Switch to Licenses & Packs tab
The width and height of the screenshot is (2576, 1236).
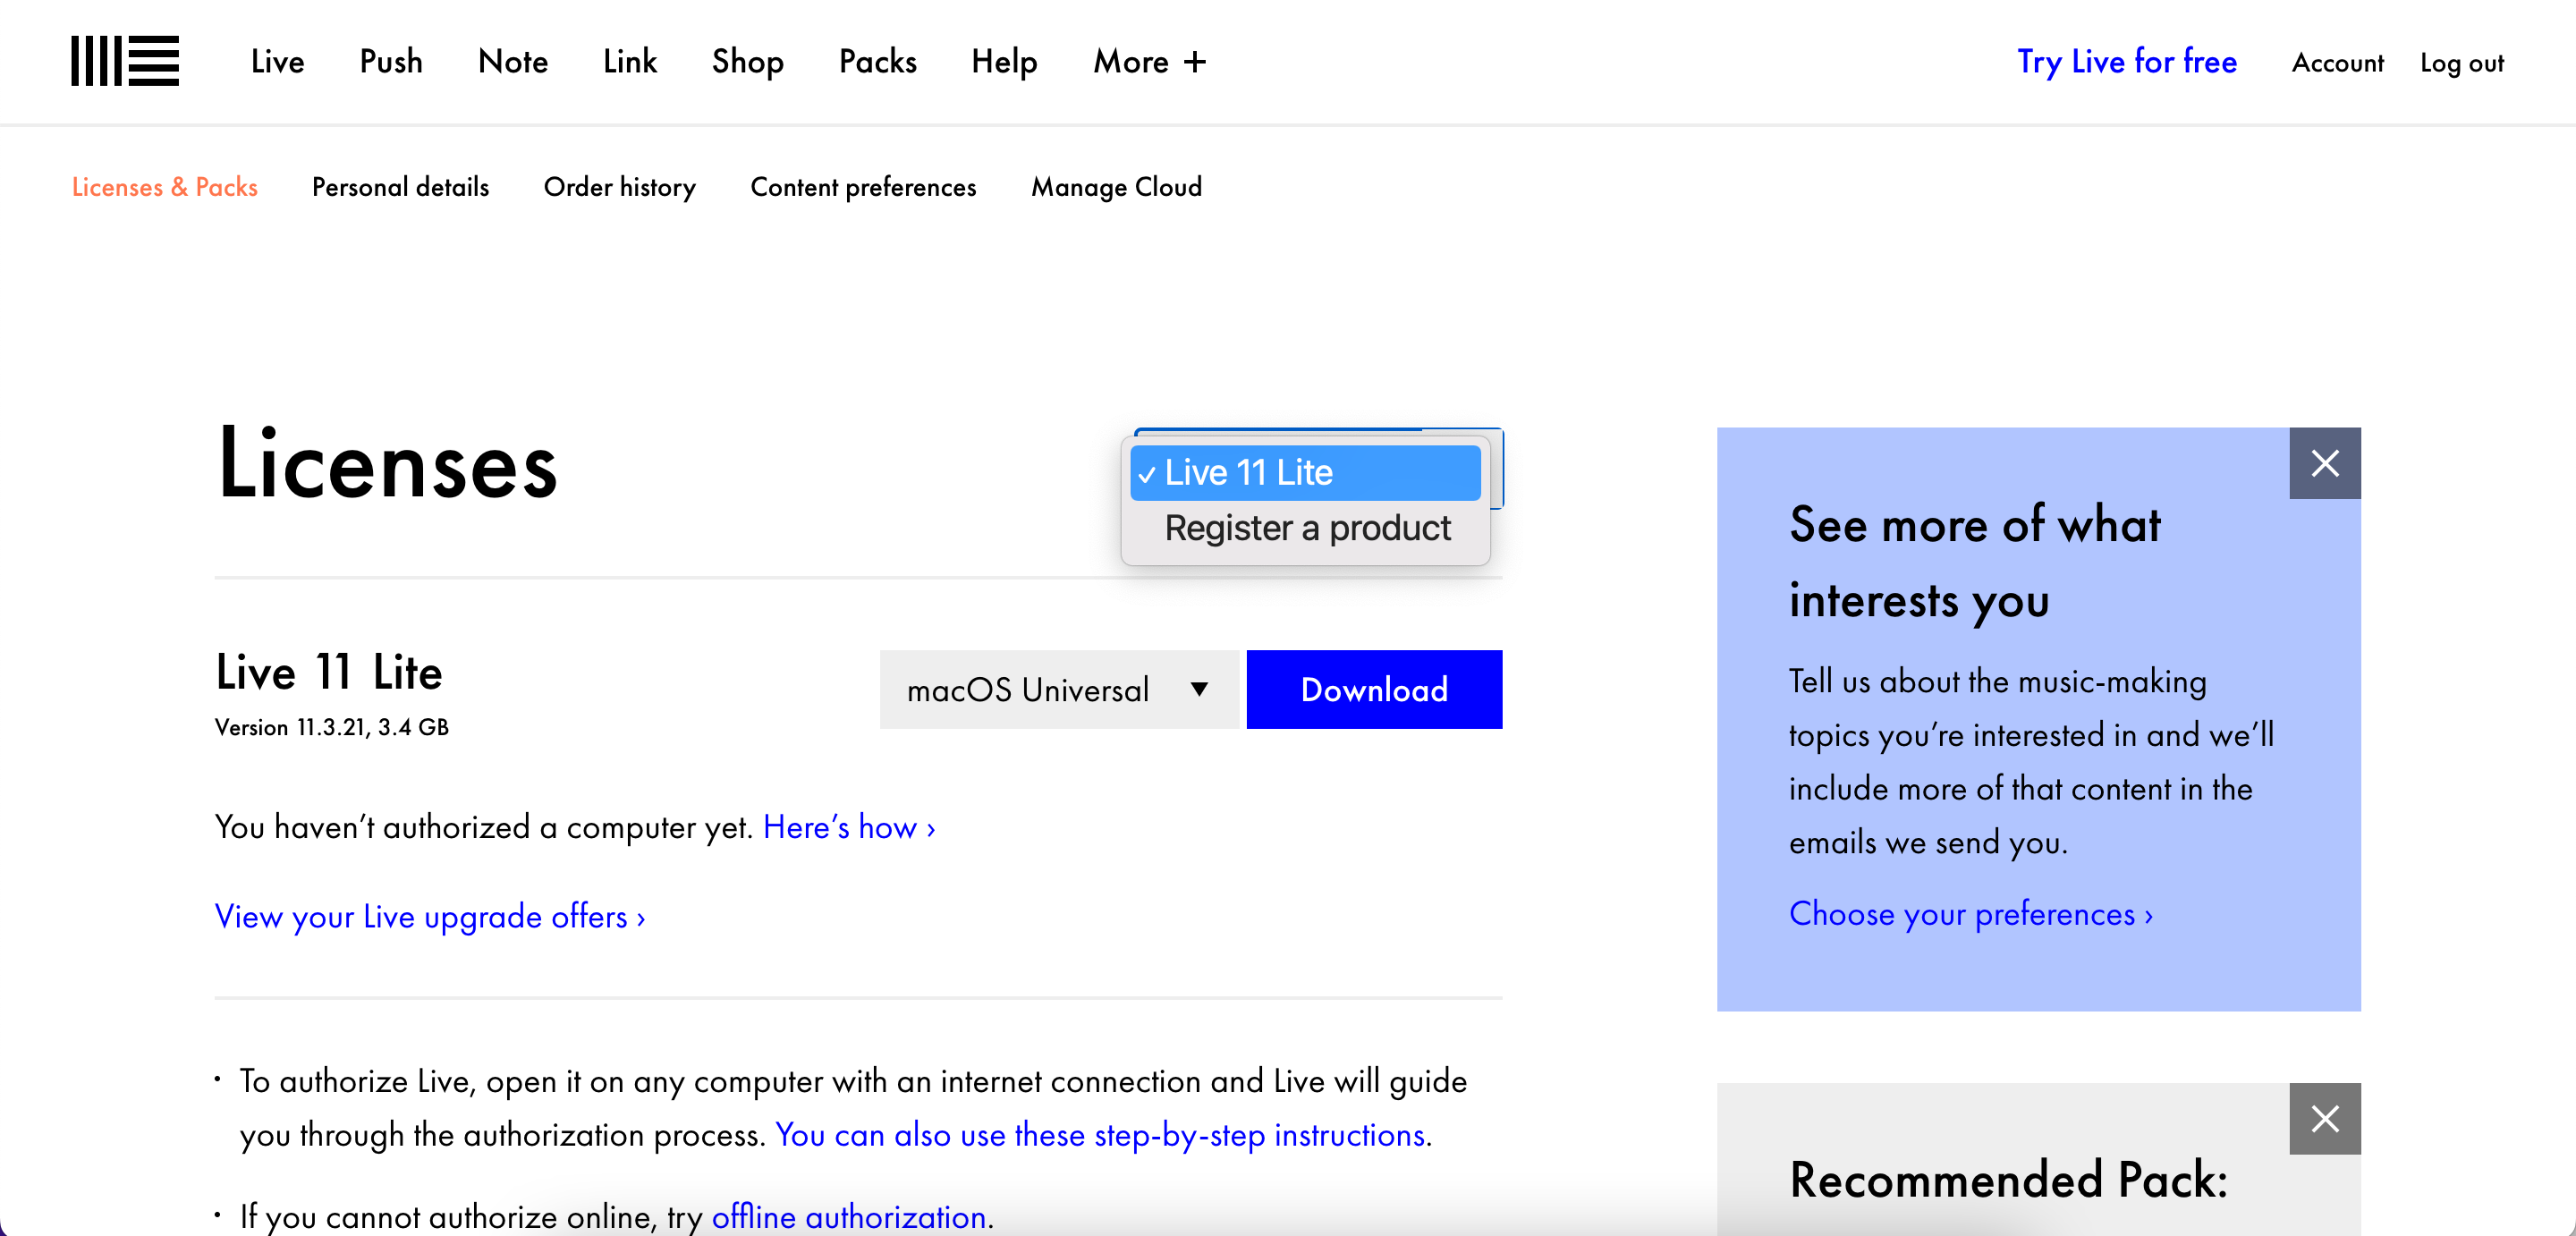pos(165,187)
